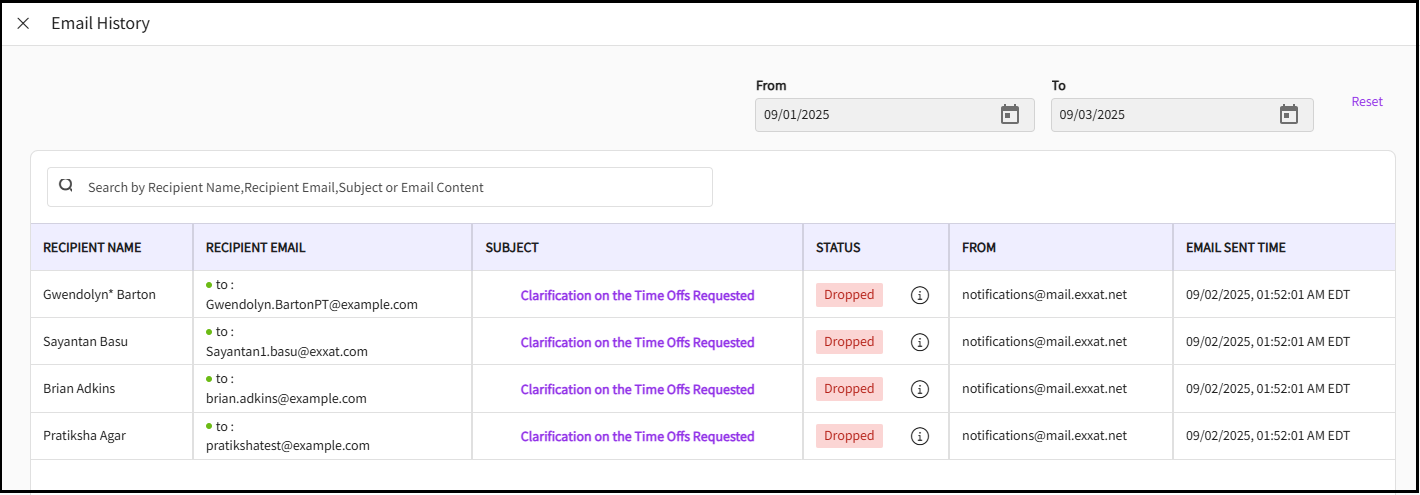Screen dimensions: 1420x495
Task: Sort by Email Sent Time column header
Action: pos(1235,247)
